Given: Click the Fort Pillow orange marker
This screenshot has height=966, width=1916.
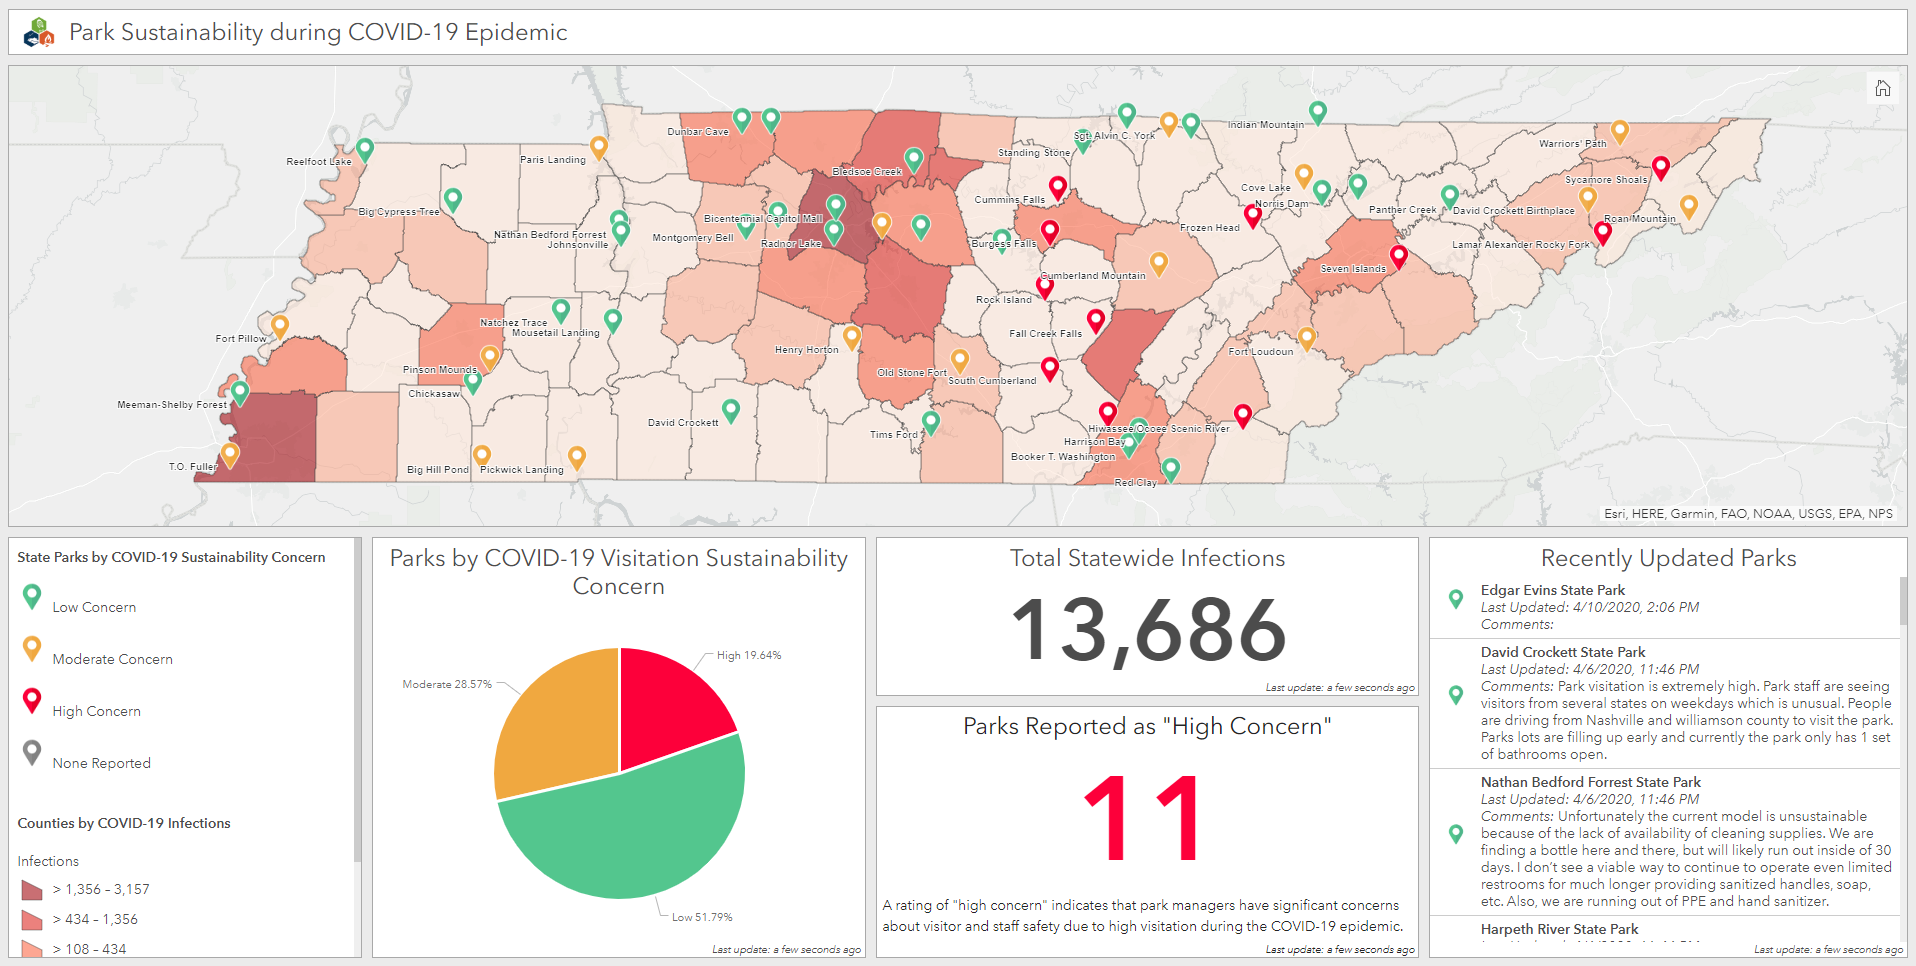Looking at the screenshot, I should 281,325.
